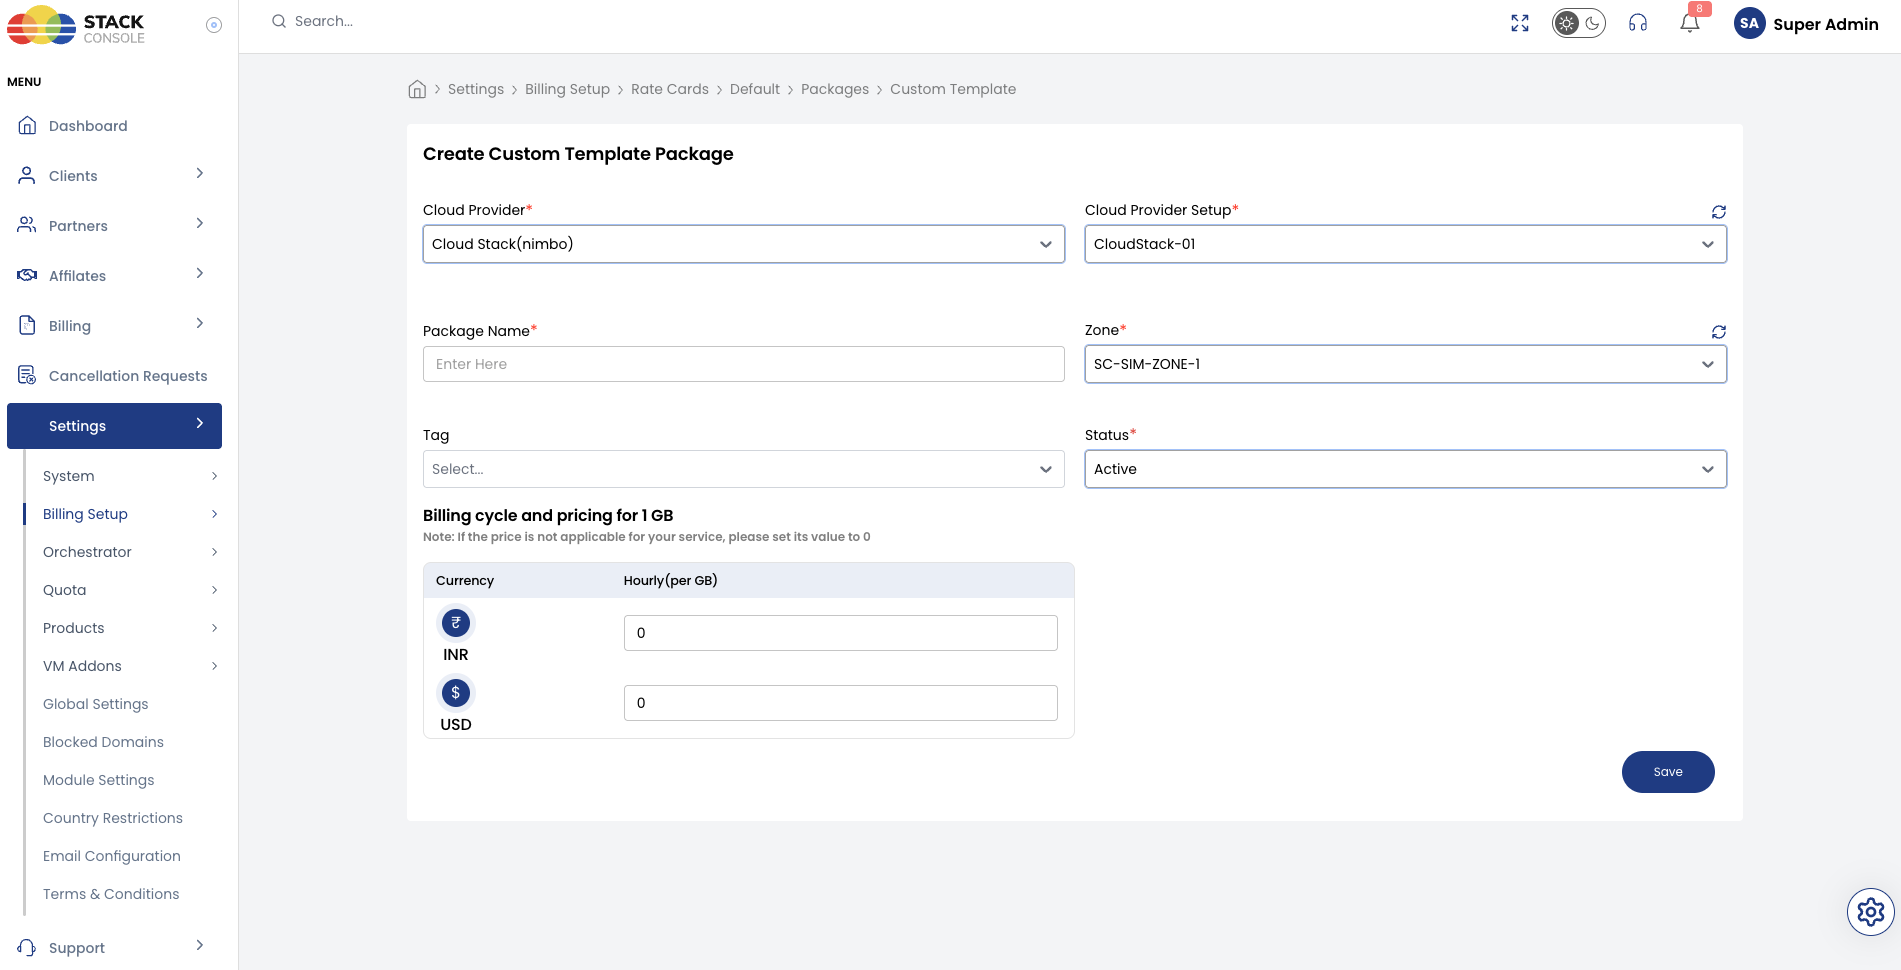
Task: Open Rate Cards breadcrumb link
Action: point(670,89)
